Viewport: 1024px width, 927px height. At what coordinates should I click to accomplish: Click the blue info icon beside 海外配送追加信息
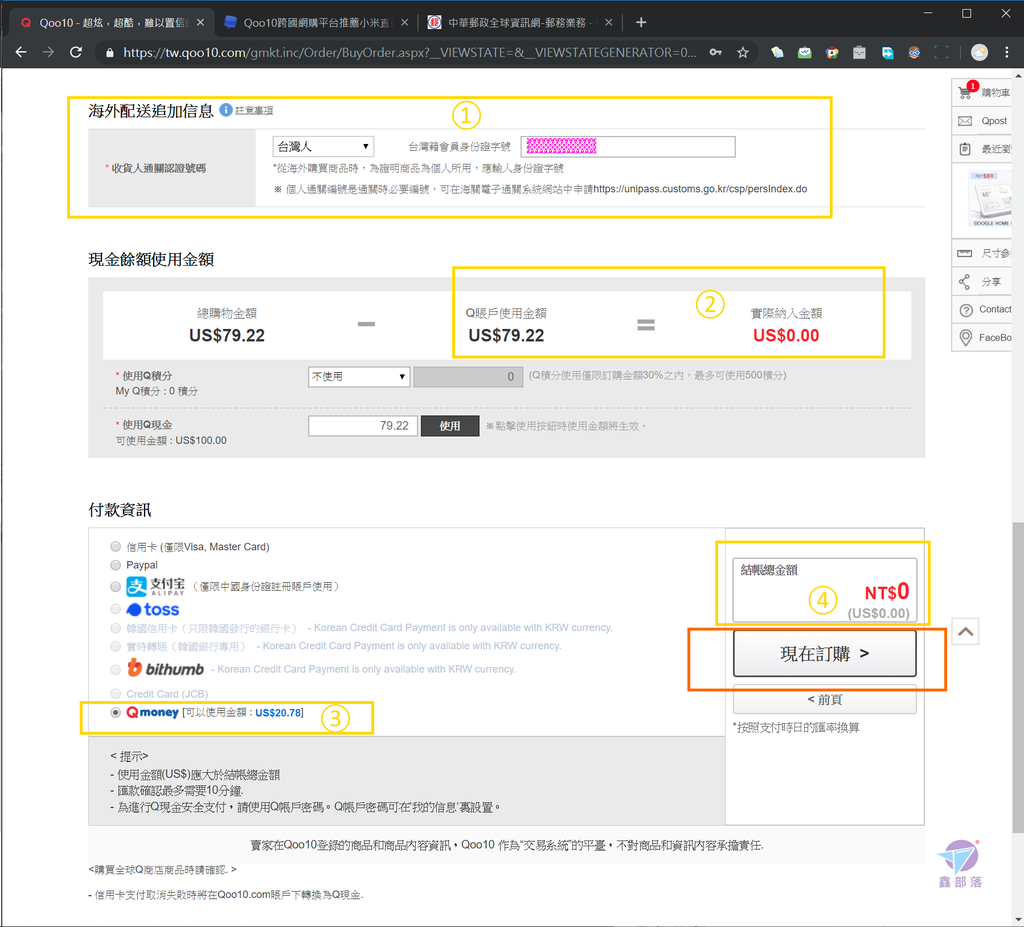[x=226, y=110]
